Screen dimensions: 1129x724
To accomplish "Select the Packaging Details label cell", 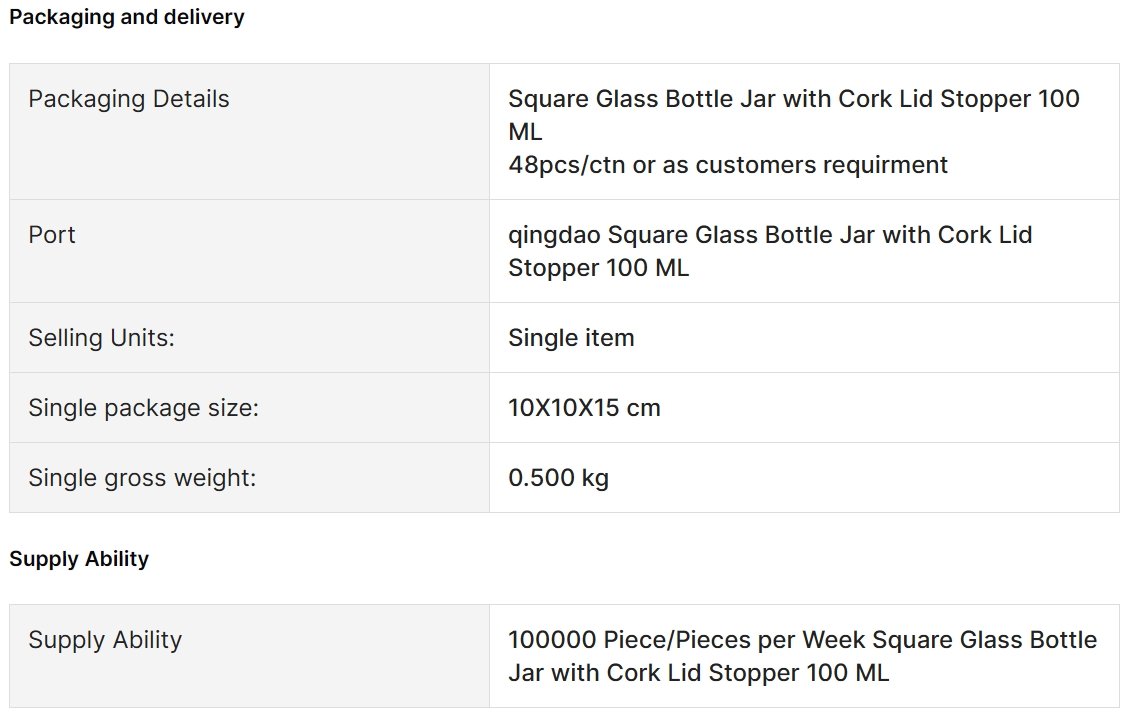I will [249, 132].
